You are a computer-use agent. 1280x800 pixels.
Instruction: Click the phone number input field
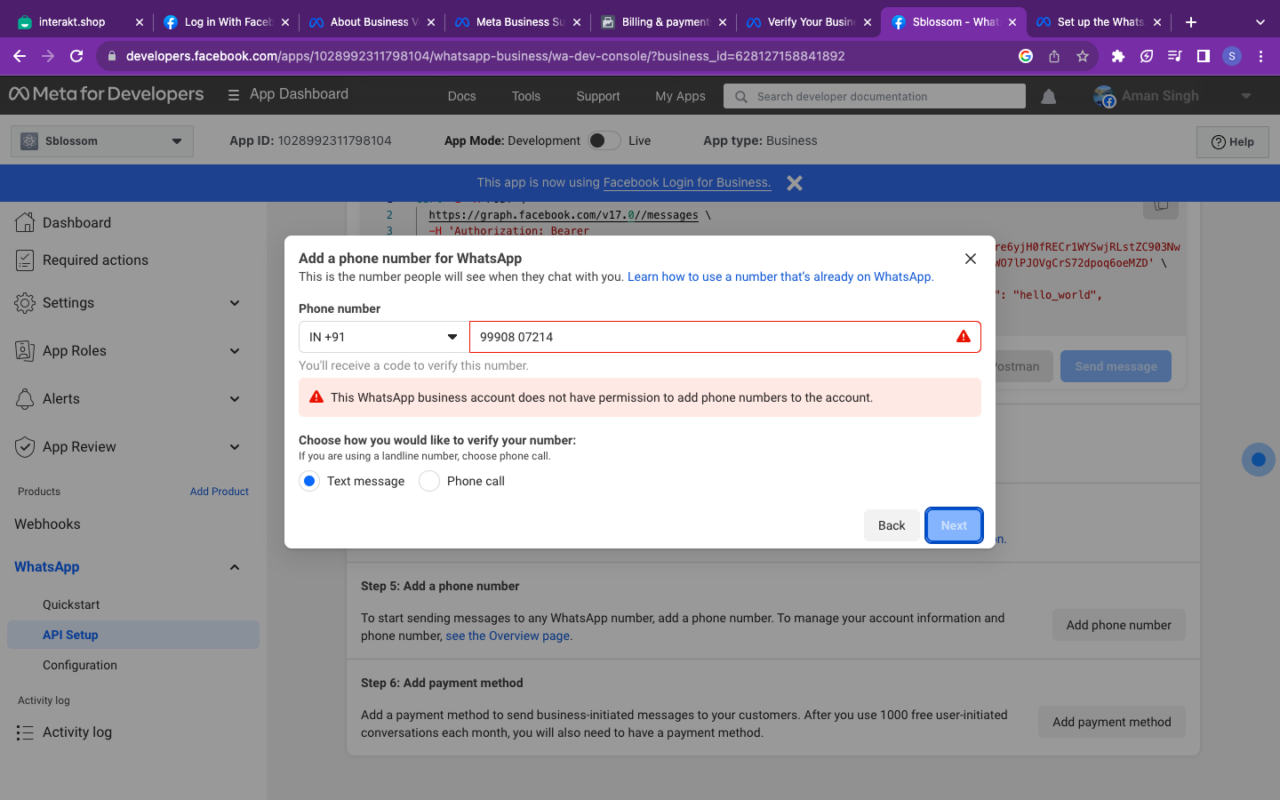725,337
